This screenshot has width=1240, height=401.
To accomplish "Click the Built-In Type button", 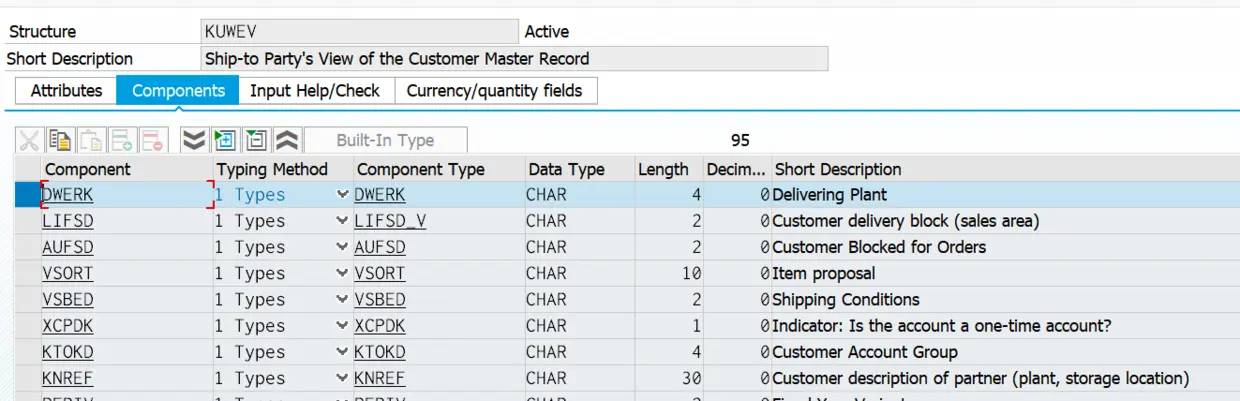I will click(x=385, y=141).
